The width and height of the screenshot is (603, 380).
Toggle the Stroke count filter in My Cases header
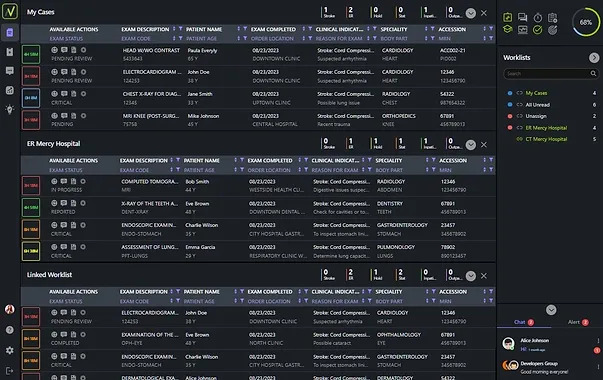(x=328, y=12)
